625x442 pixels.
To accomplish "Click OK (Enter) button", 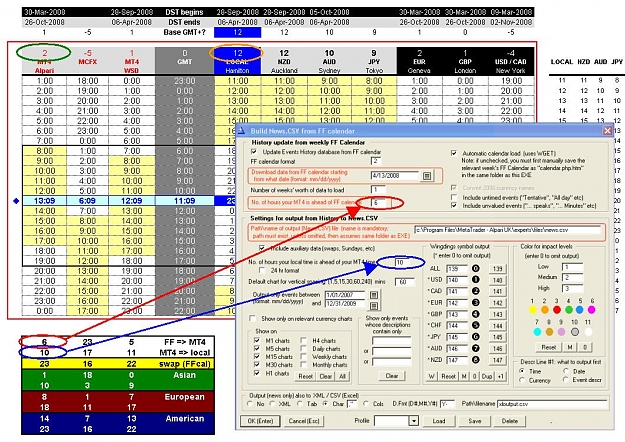I will [260, 421].
